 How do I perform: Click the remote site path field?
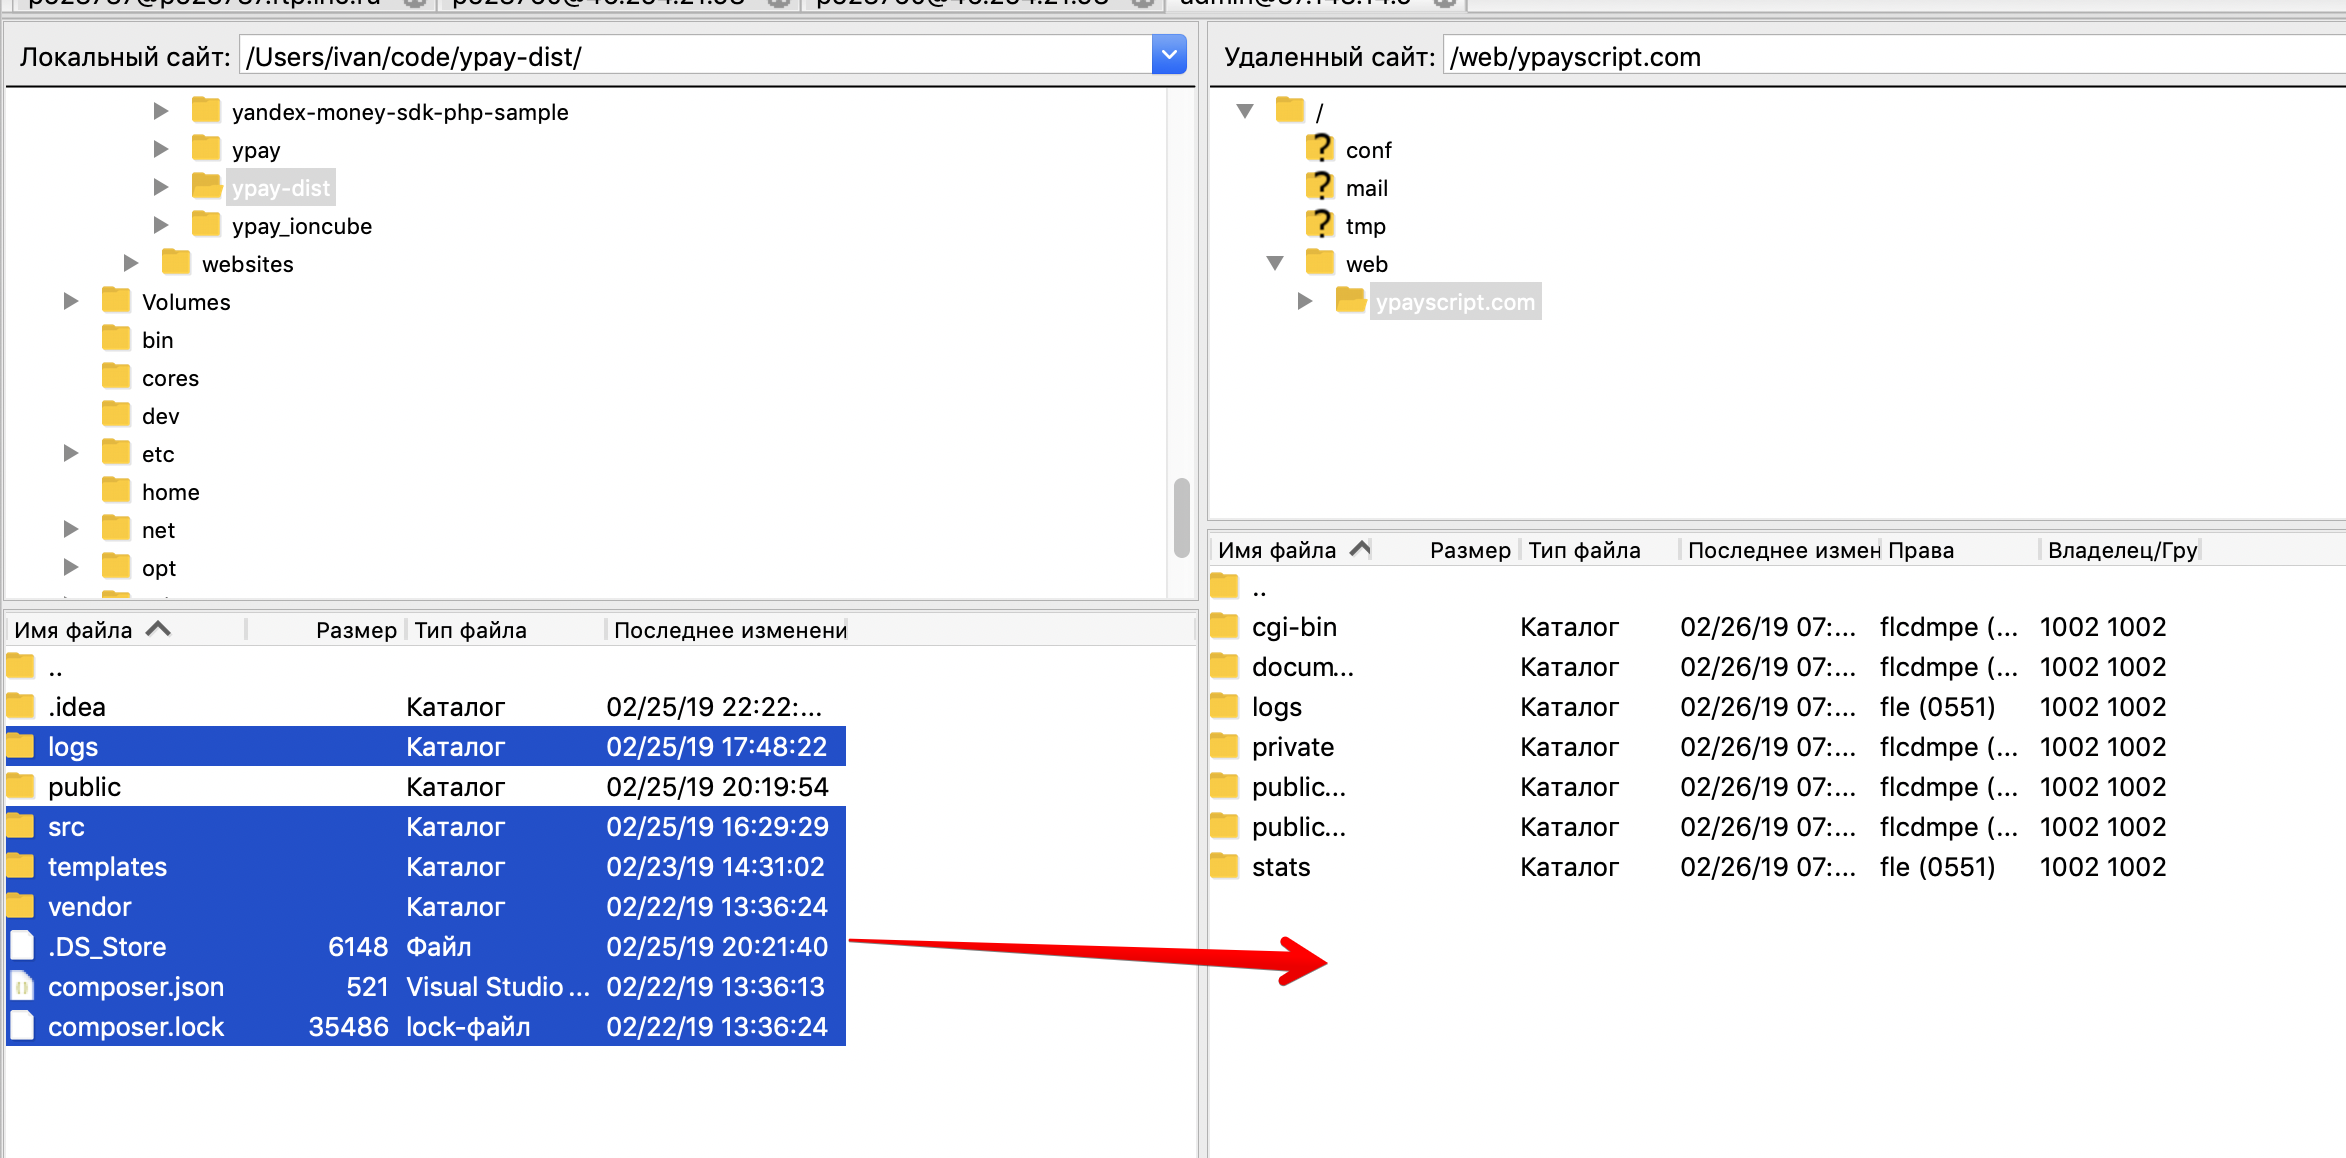pos(1890,57)
